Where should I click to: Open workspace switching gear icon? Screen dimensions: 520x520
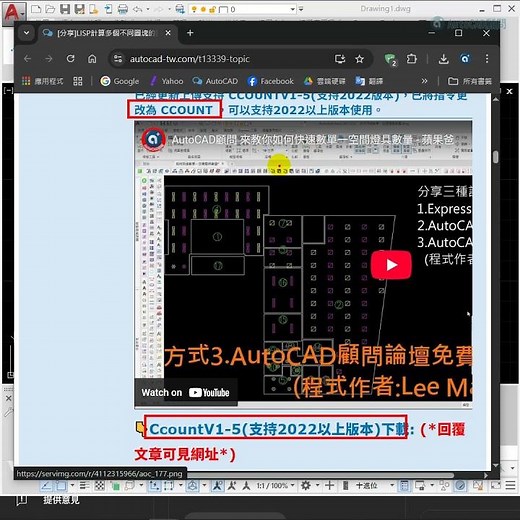pyautogui.click(x=306, y=486)
